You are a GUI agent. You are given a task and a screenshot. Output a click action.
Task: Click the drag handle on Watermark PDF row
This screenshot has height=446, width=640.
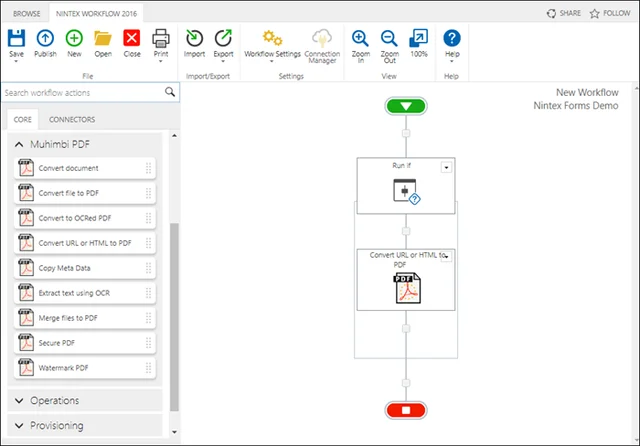[148, 368]
